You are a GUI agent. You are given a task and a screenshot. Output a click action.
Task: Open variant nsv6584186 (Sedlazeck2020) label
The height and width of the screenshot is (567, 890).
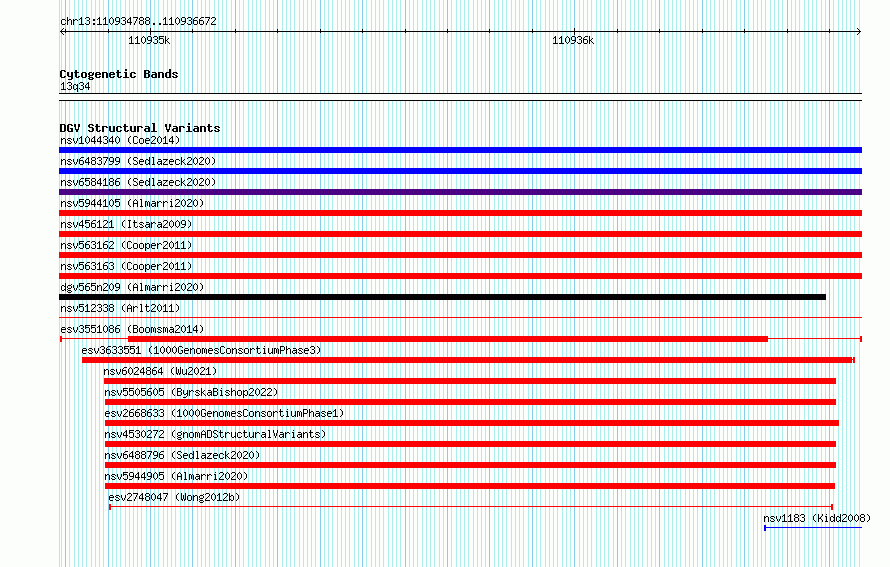click(138, 182)
